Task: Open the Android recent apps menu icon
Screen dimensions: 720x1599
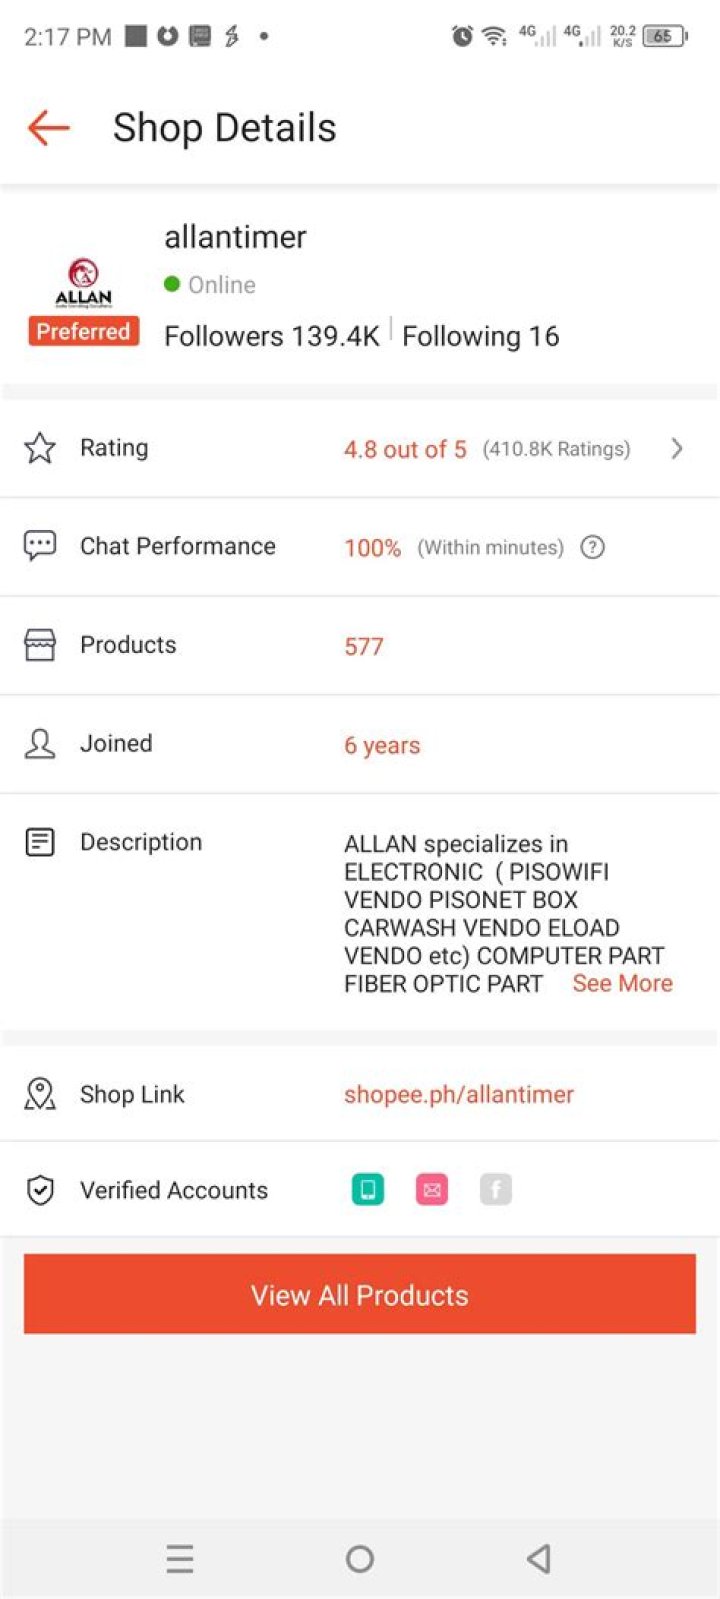Action: click(180, 1558)
